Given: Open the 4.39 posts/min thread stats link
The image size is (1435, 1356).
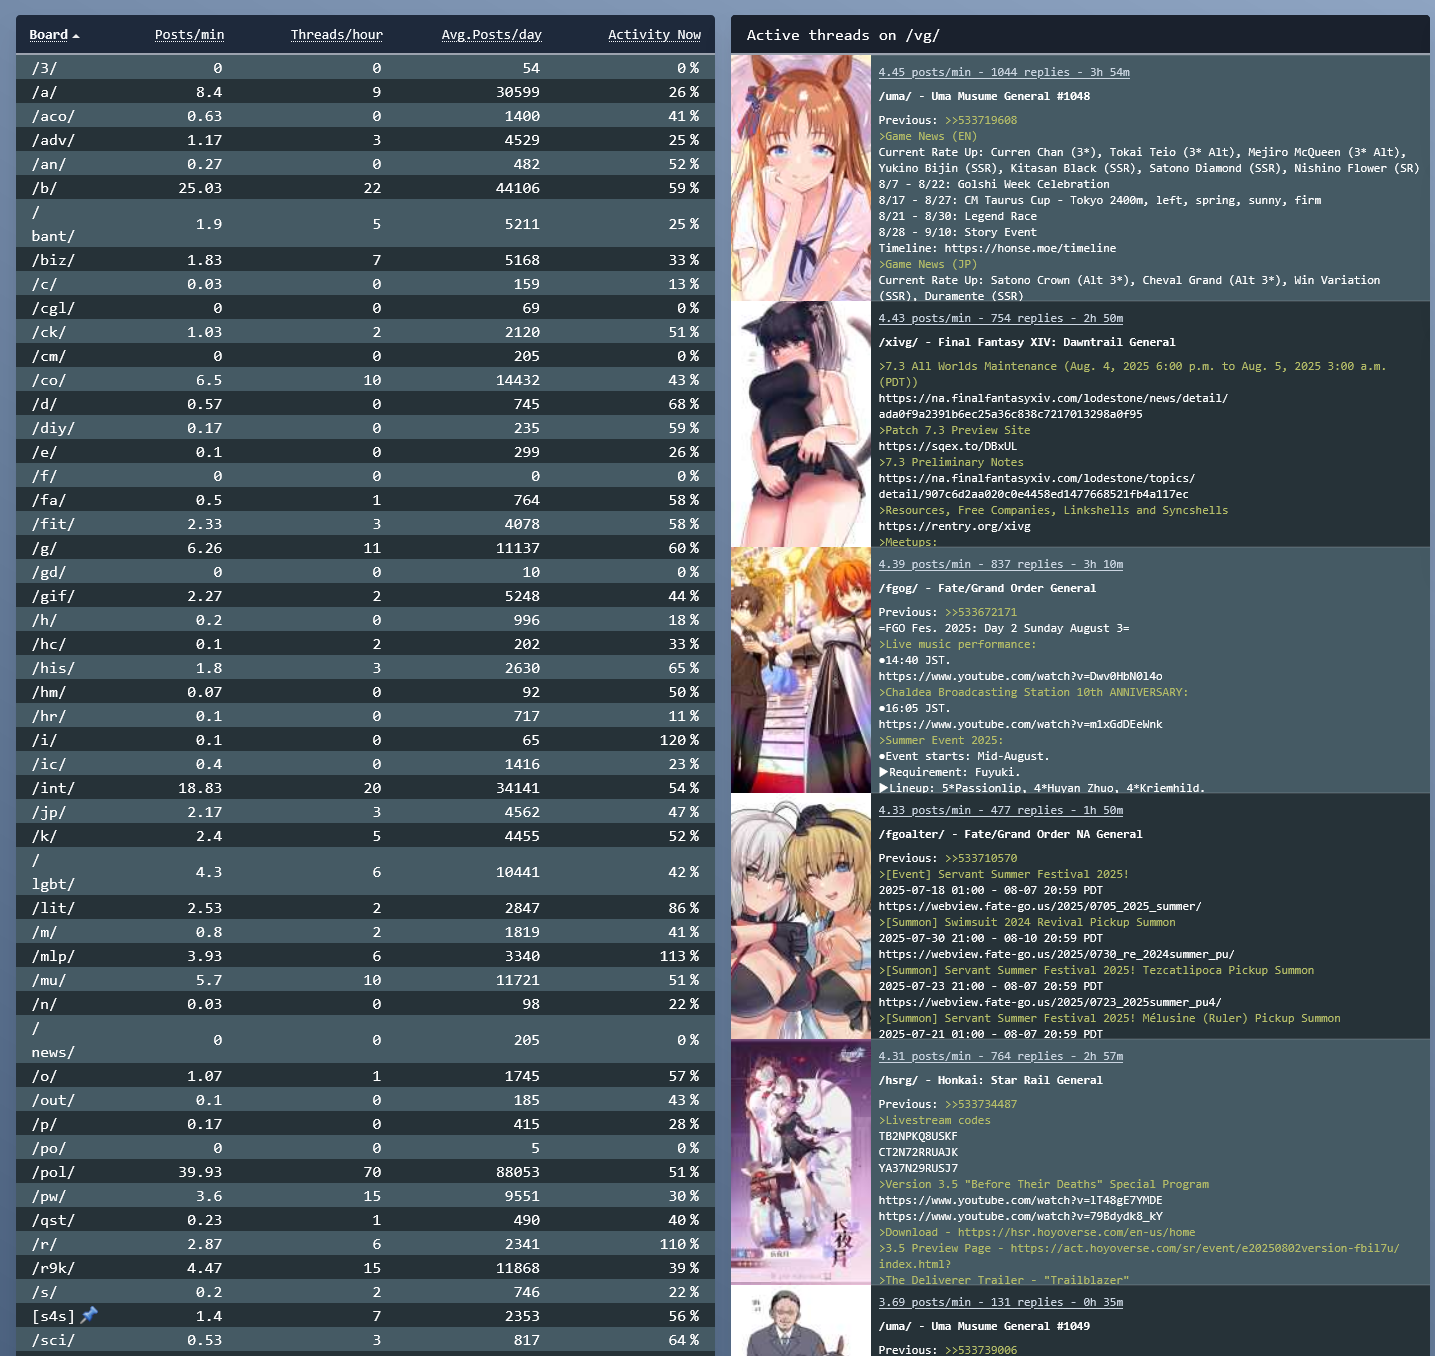Looking at the screenshot, I should point(1001,564).
